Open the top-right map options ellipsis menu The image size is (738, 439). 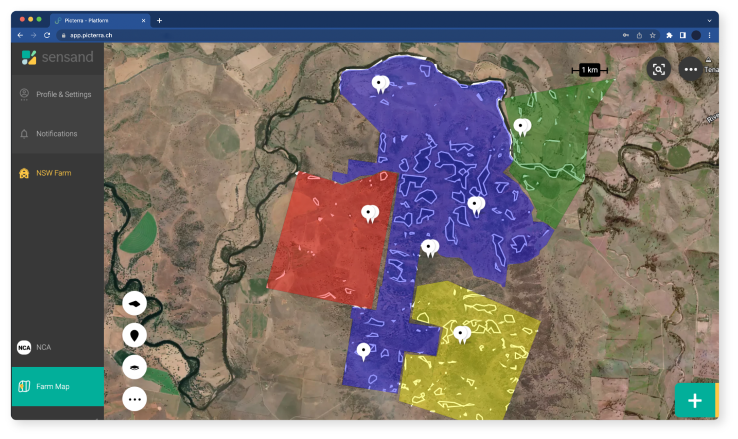pyautogui.click(x=690, y=69)
